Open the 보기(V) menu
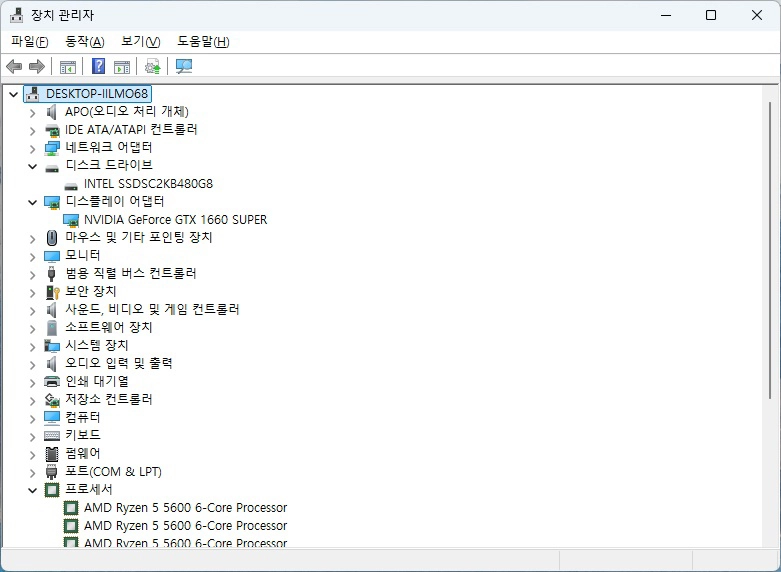This screenshot has height=572, width=781. click(x=140, y=41)
